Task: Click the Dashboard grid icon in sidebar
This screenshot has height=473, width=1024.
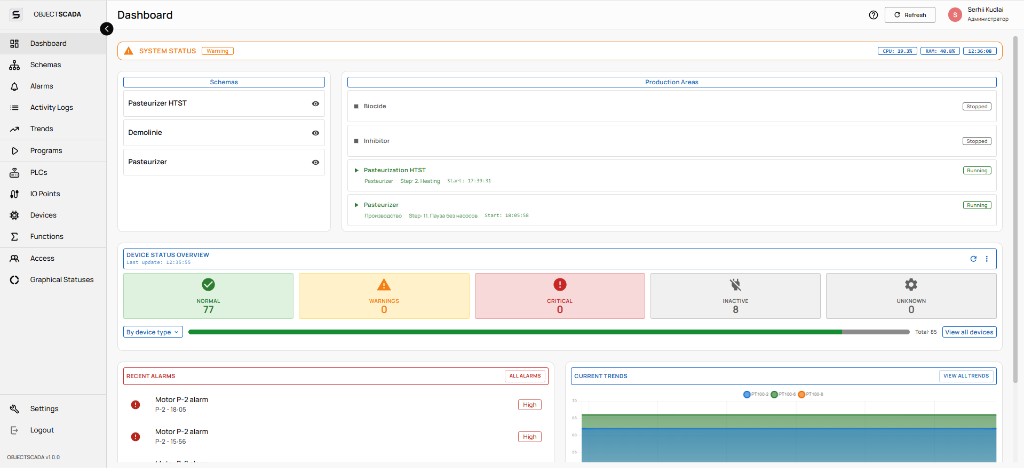Action: tap(14, 44)
